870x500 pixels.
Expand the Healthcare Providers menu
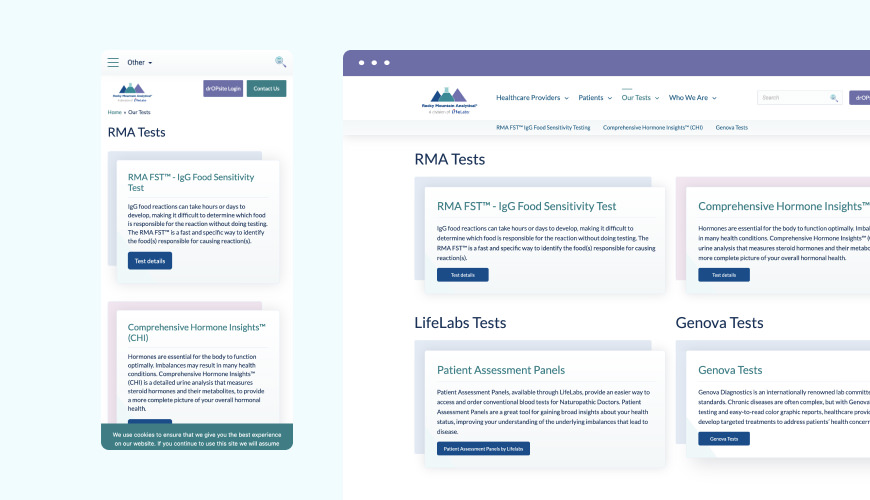tap(532, 98)
